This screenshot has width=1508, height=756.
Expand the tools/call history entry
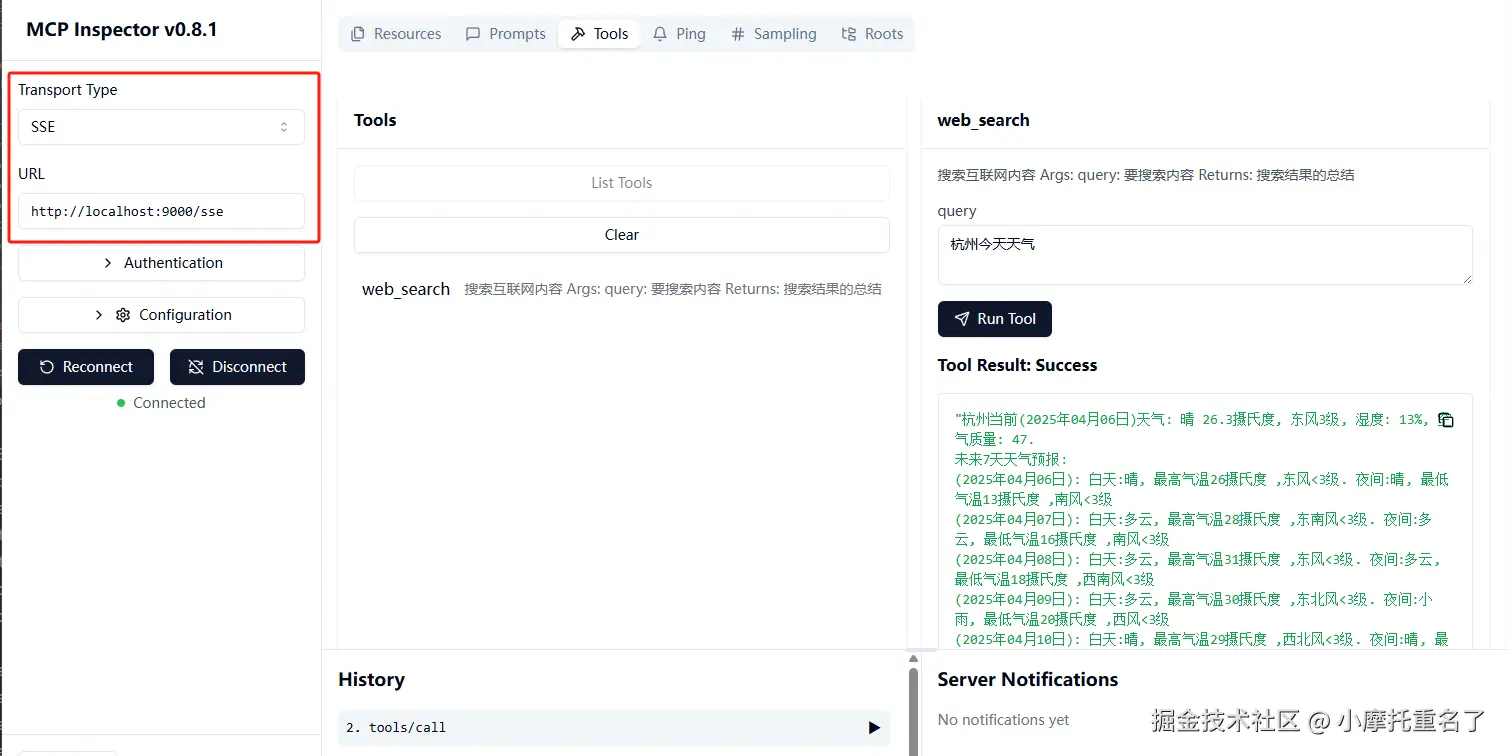pyautogui.click(x=614, y=728)
